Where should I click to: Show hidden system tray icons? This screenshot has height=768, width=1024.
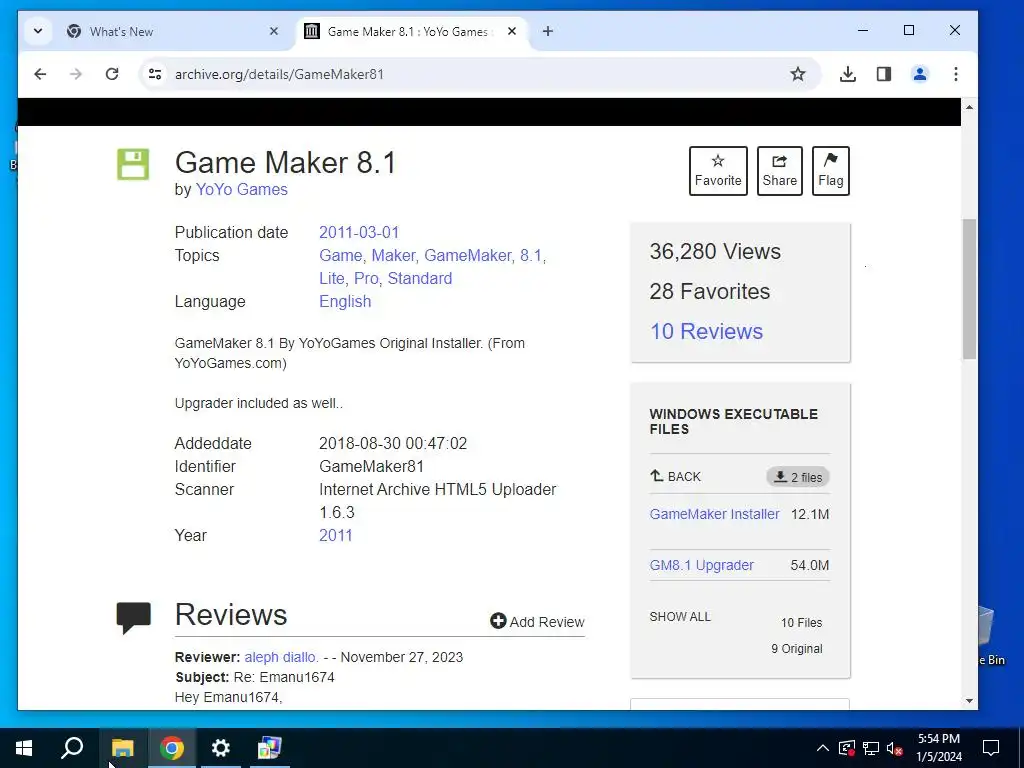coord(823,748)
